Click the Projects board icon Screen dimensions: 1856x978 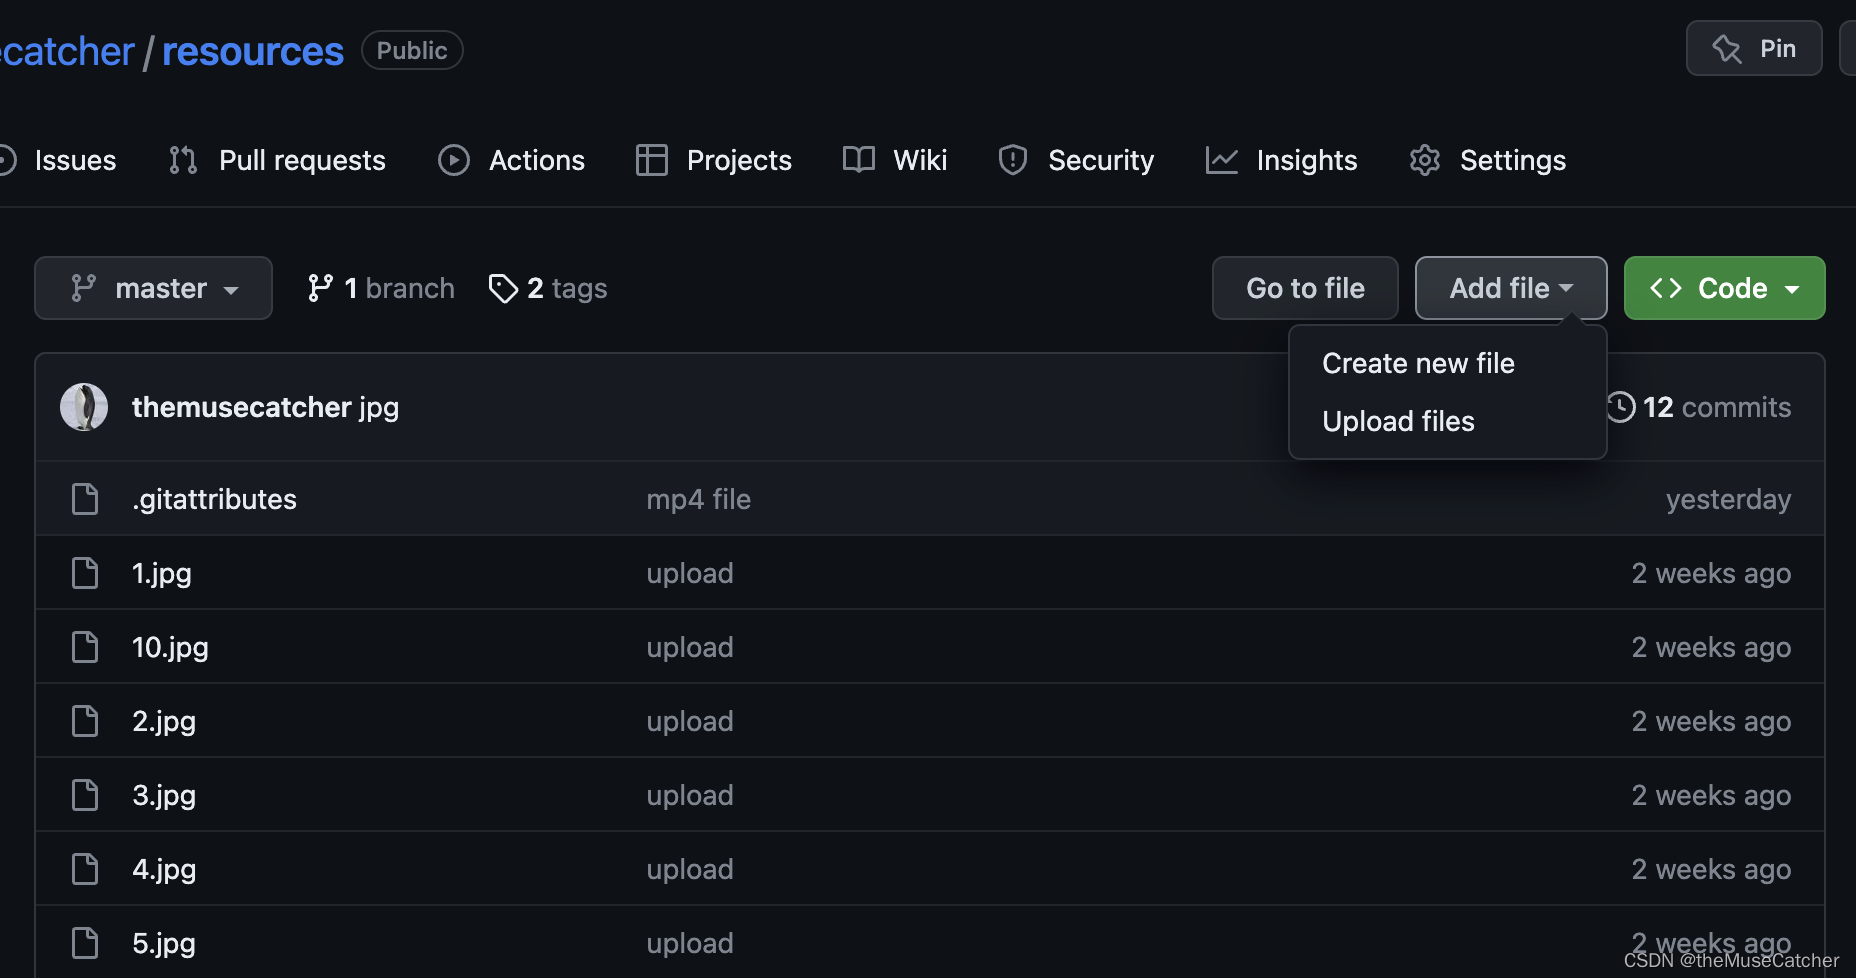pyautogui.click(x=651, y=160)
